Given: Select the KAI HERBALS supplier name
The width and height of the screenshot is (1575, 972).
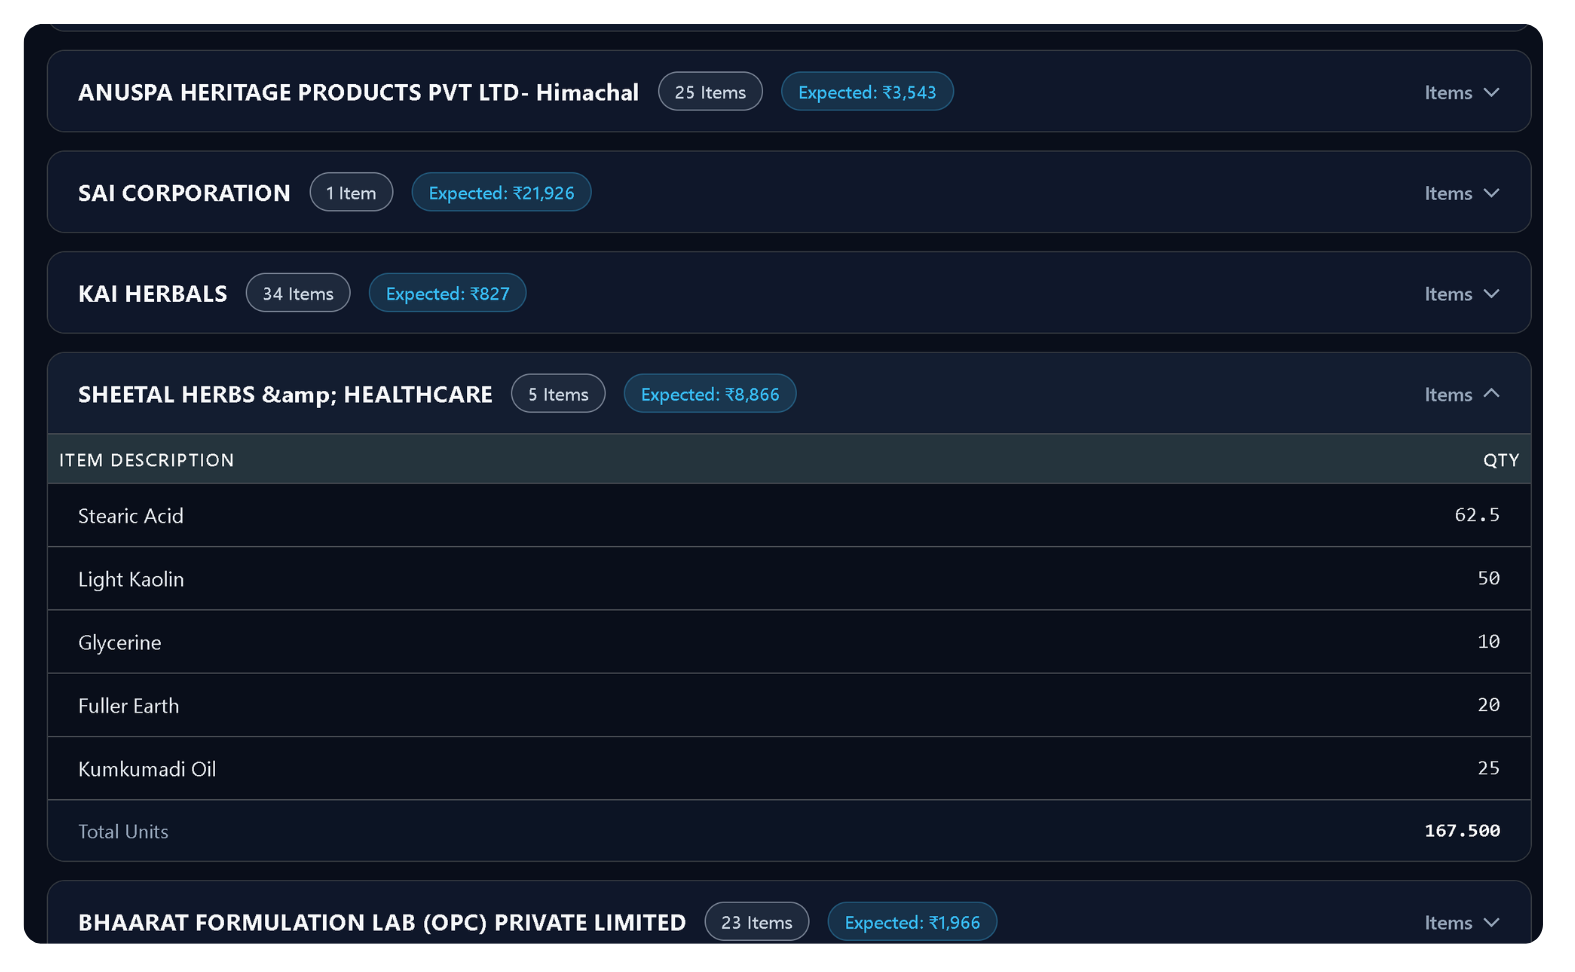Looking at the screenshot, I should 153,294.
